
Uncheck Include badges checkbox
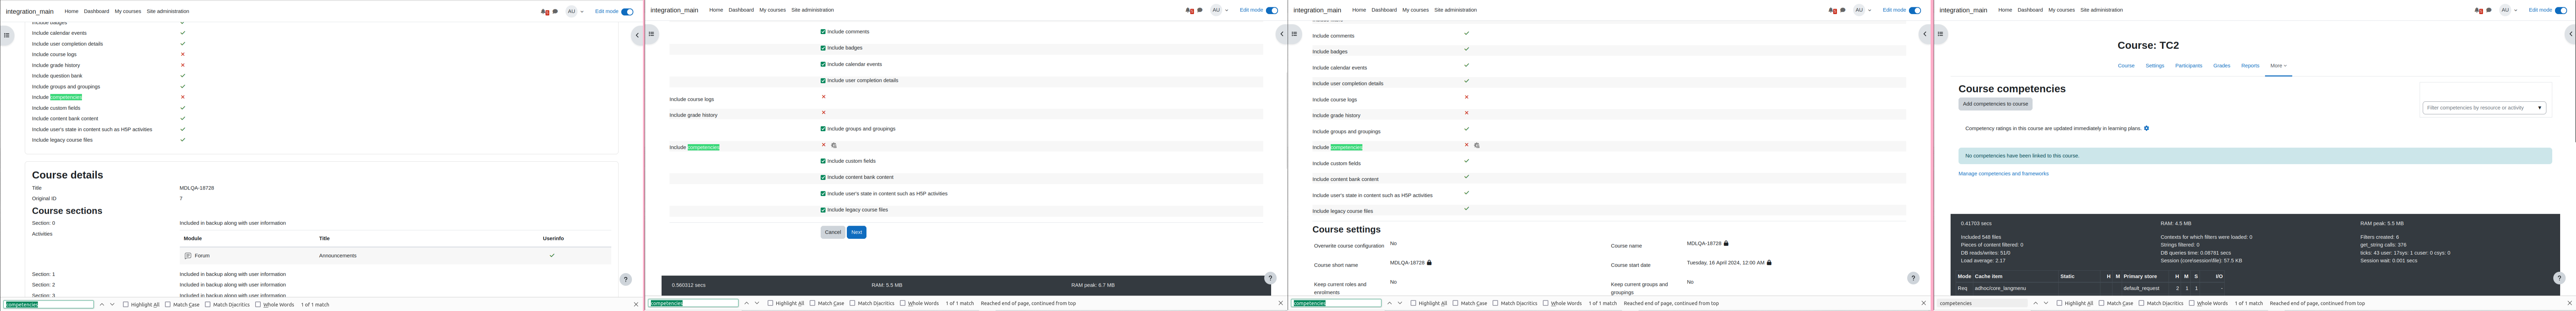point(823,48)
